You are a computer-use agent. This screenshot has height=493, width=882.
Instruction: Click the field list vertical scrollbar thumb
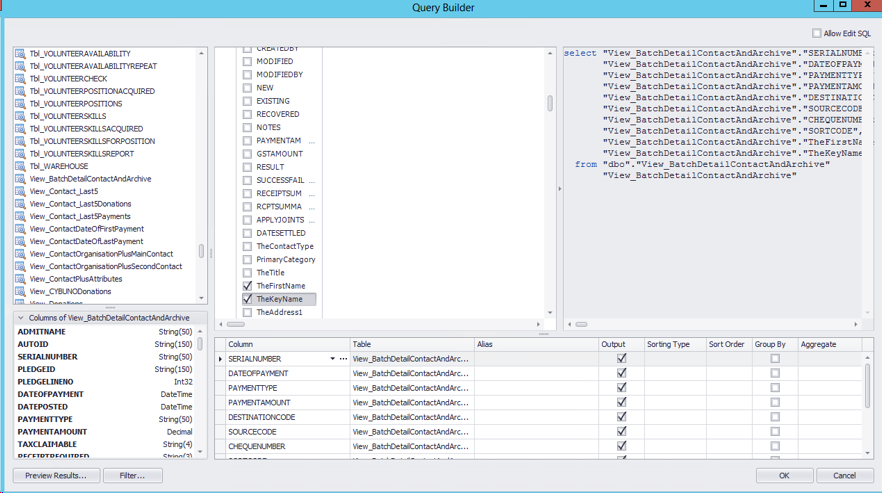[x=550, y=103]
